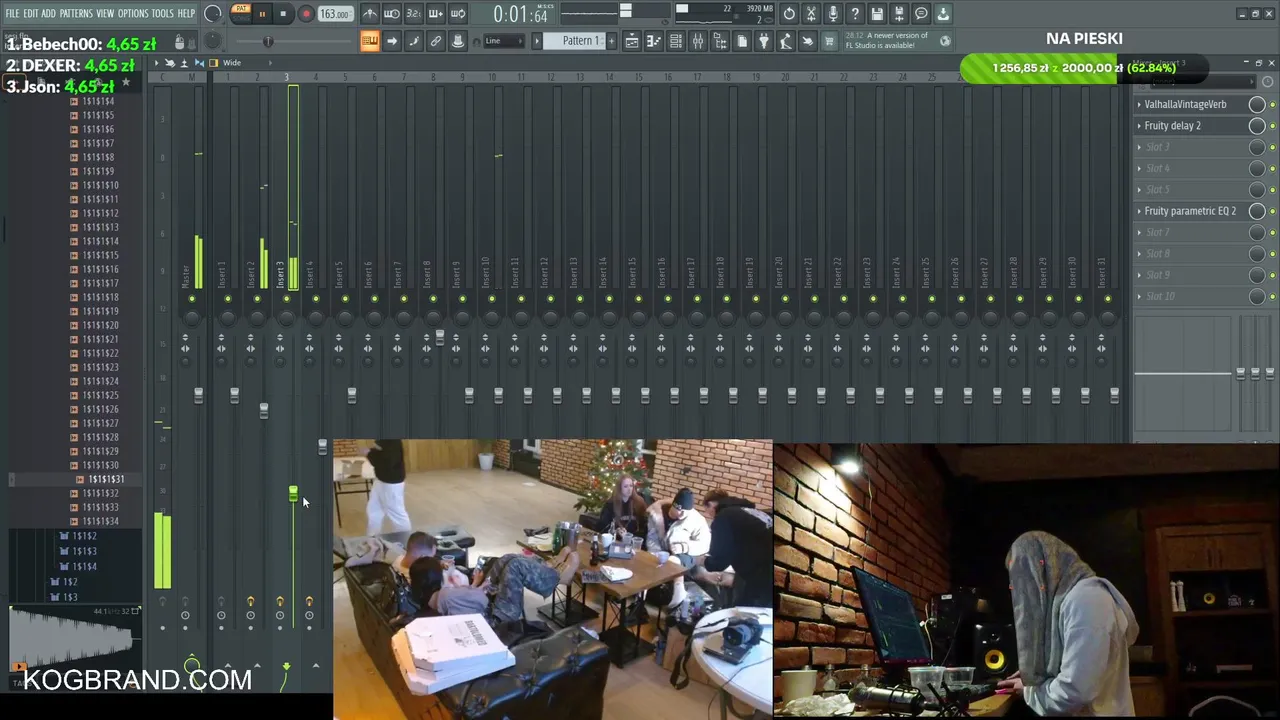Viewport: 1280px width, 720px height.
Task: Click the pause playback button
Action: click(x=262, y=14)
